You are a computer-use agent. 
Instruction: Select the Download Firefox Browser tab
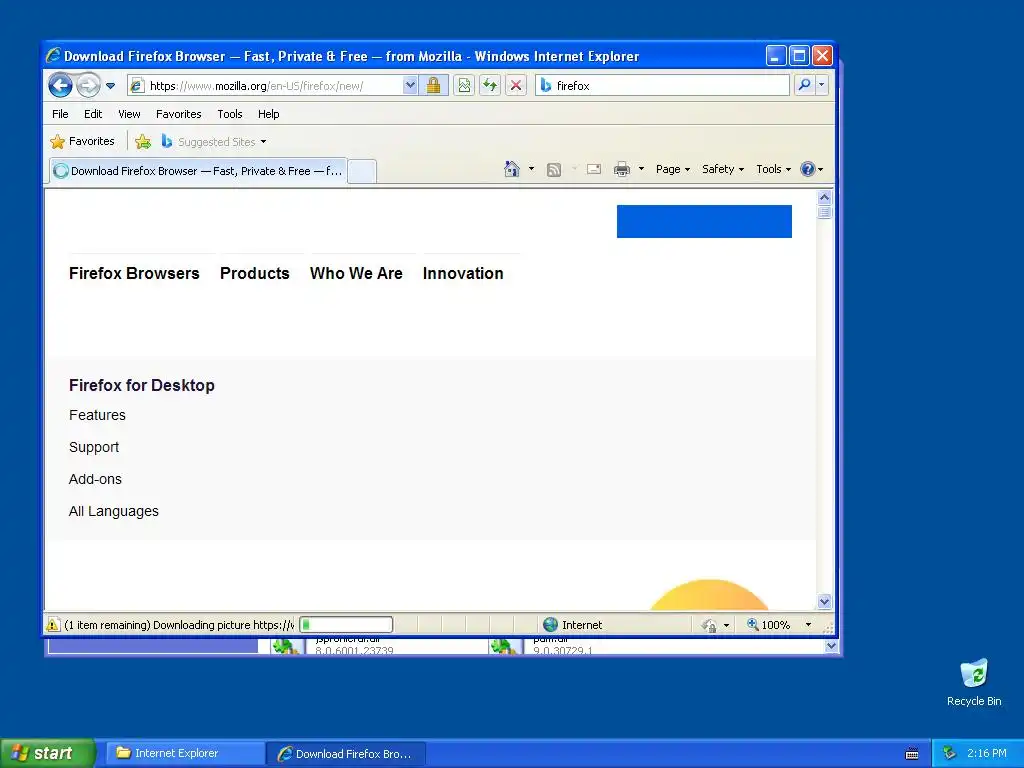199,171
